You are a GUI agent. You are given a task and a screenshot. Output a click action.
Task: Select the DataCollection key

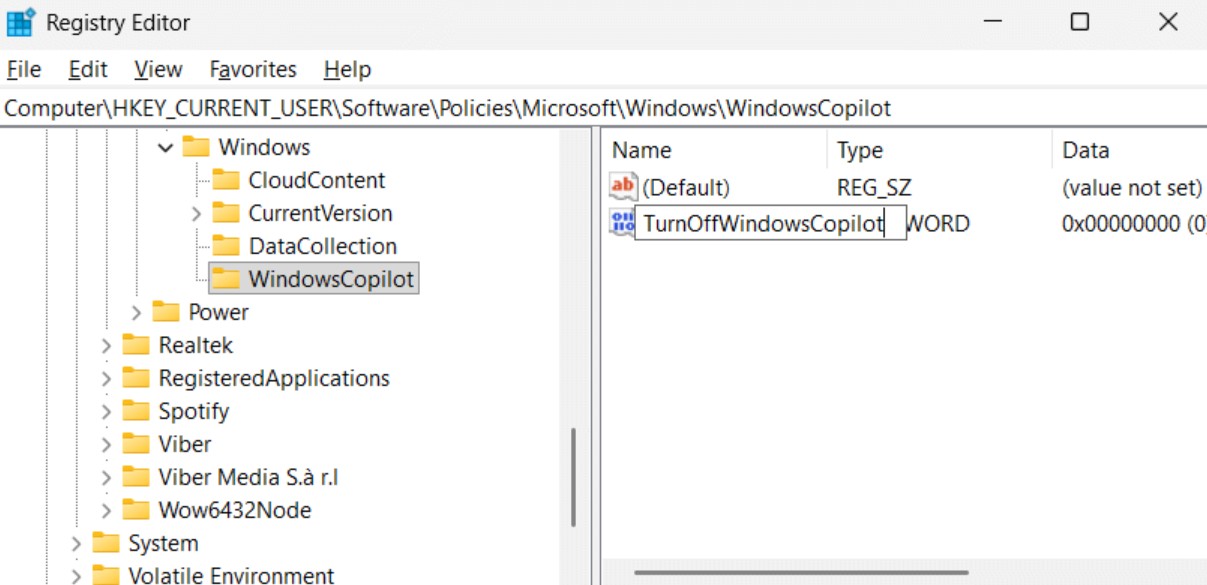(x=322, y=246)
